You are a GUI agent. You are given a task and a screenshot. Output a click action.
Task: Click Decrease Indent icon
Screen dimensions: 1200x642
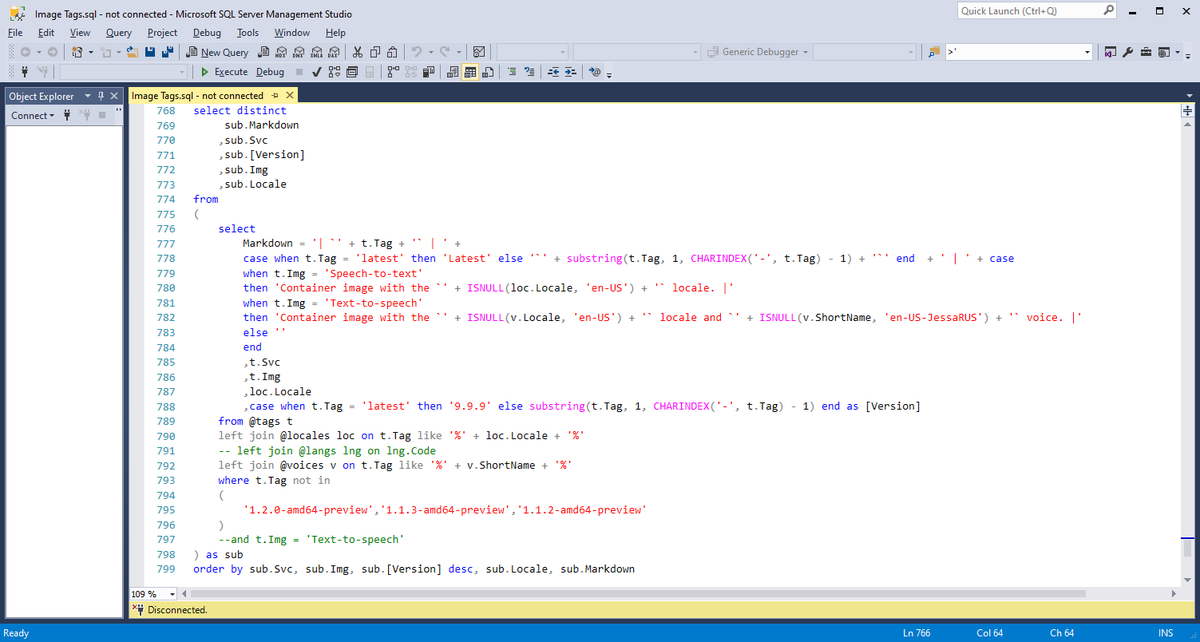pyautogui.click(x=553, y=72)
